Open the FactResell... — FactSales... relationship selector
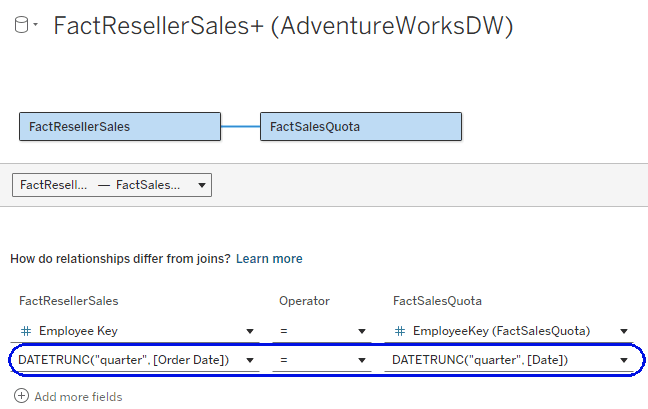 tap(111, 185)
